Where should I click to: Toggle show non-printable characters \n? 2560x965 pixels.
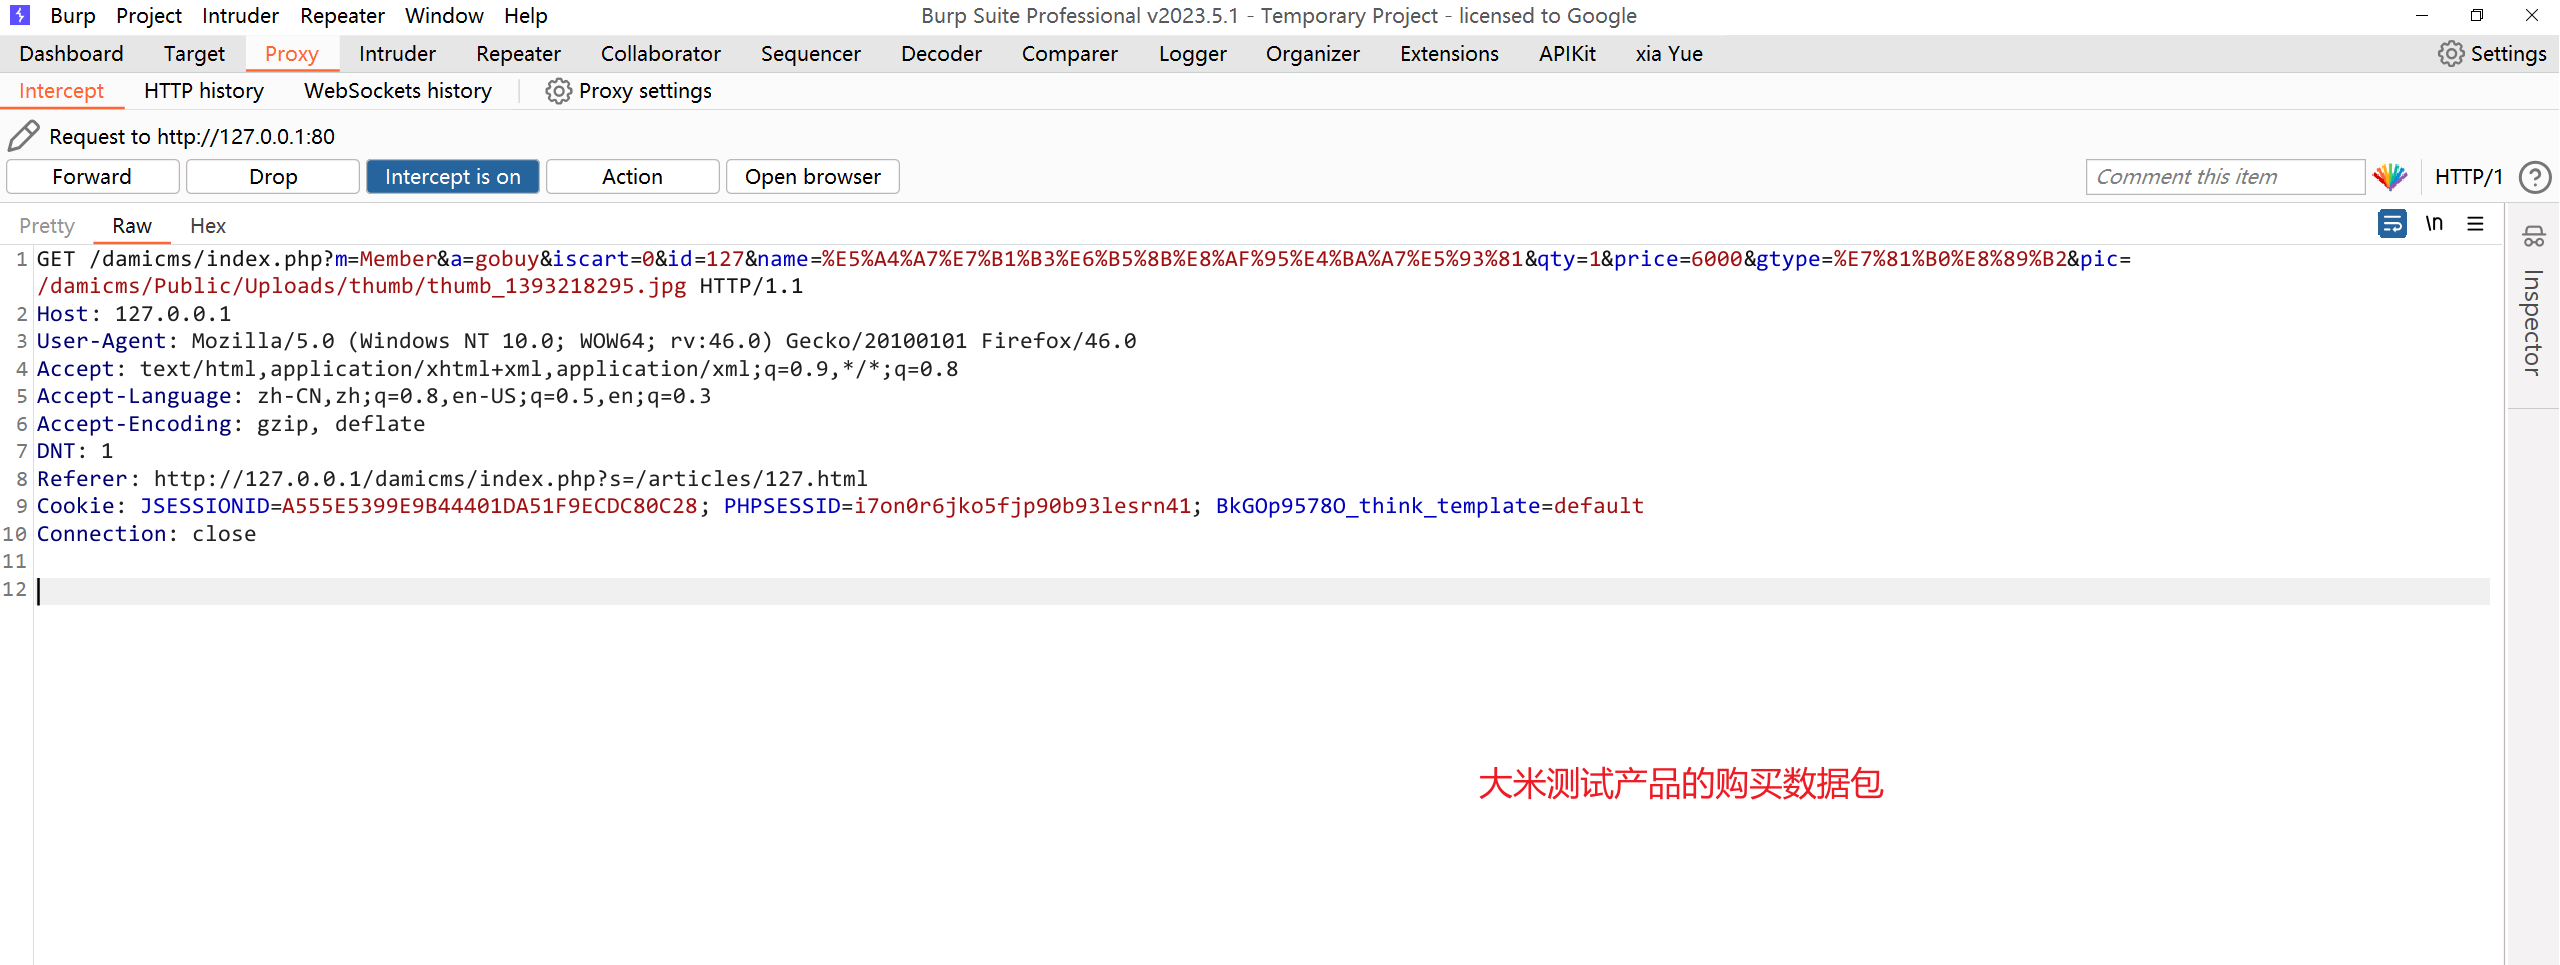pos(2434,224)
